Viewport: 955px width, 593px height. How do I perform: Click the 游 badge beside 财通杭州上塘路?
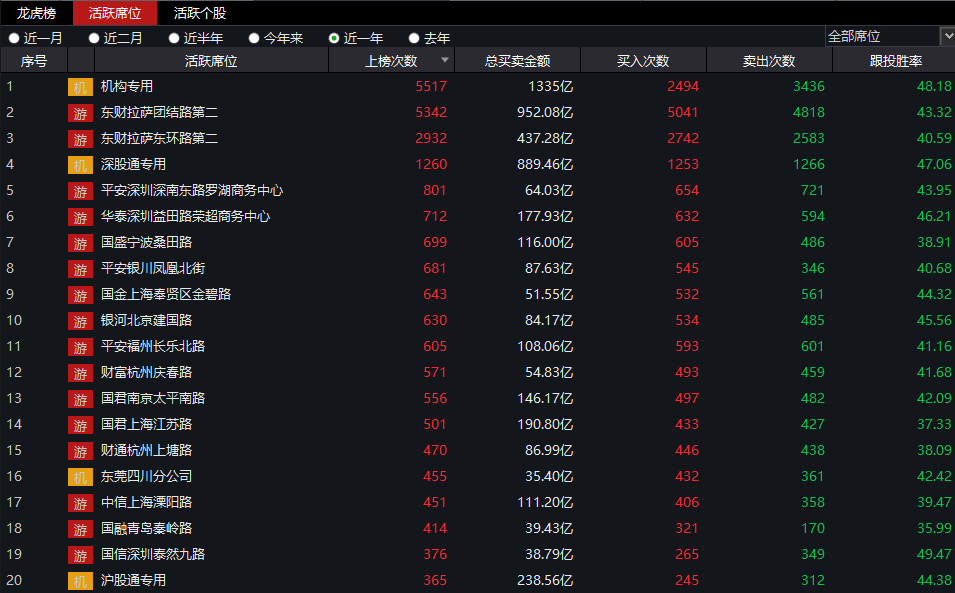80,451
